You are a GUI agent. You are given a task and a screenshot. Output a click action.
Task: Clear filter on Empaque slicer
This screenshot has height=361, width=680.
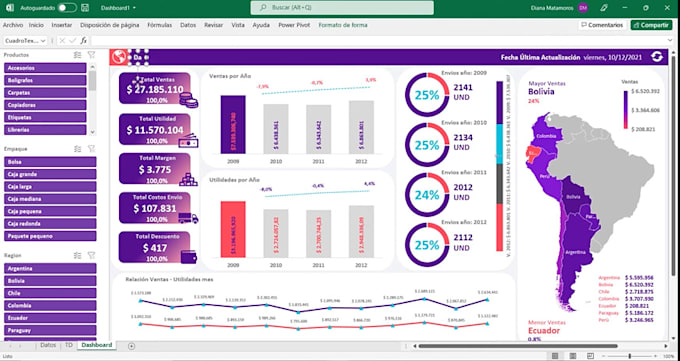click(x=91, y=149)
